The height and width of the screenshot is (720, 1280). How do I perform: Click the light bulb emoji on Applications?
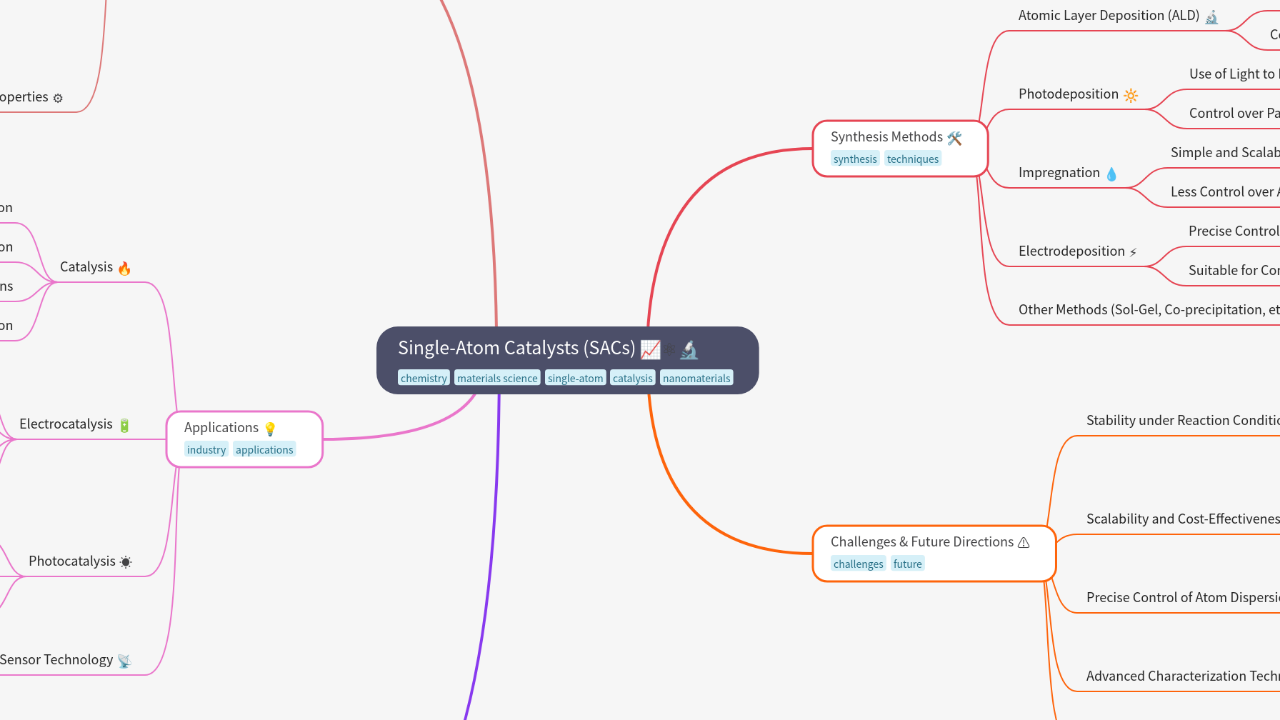click(269, 429)
